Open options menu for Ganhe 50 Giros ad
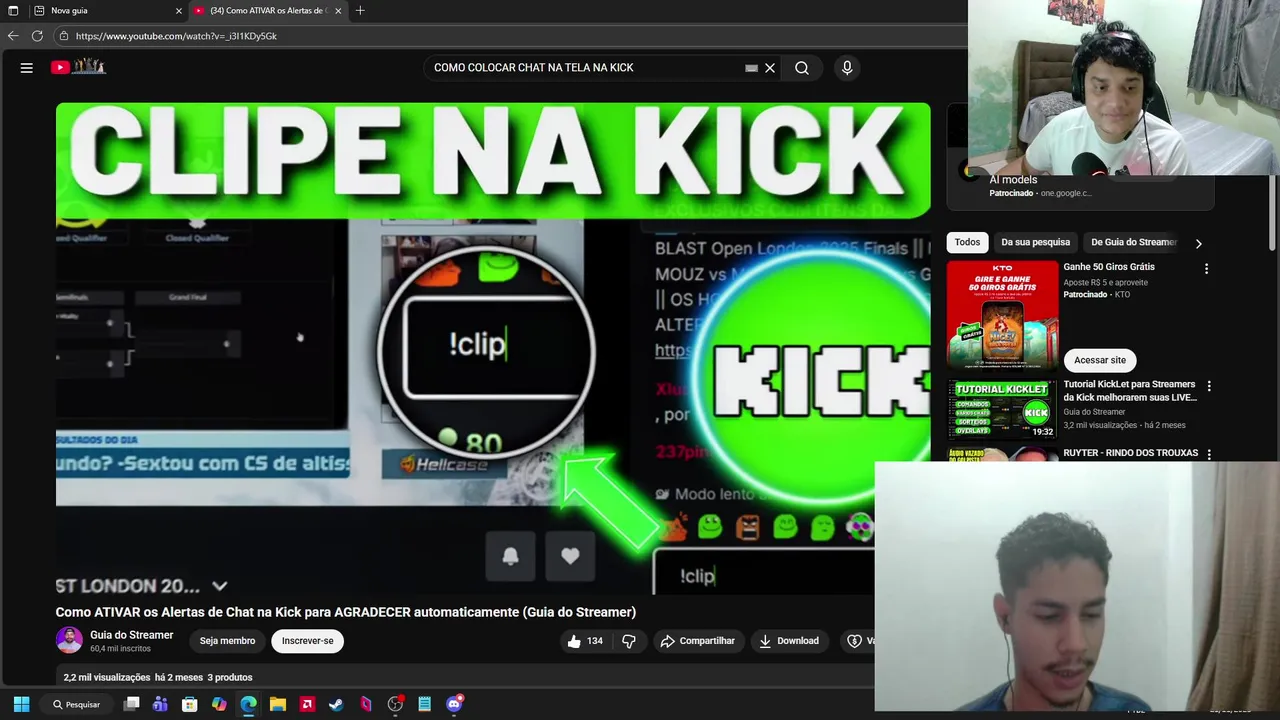Screen dimensions: 1280x720 (x=1206, y=269)
